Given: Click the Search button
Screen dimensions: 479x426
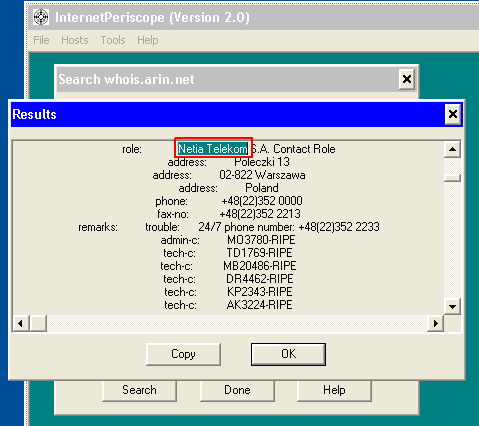Looking at the screenshot, I should click(139, 390).
